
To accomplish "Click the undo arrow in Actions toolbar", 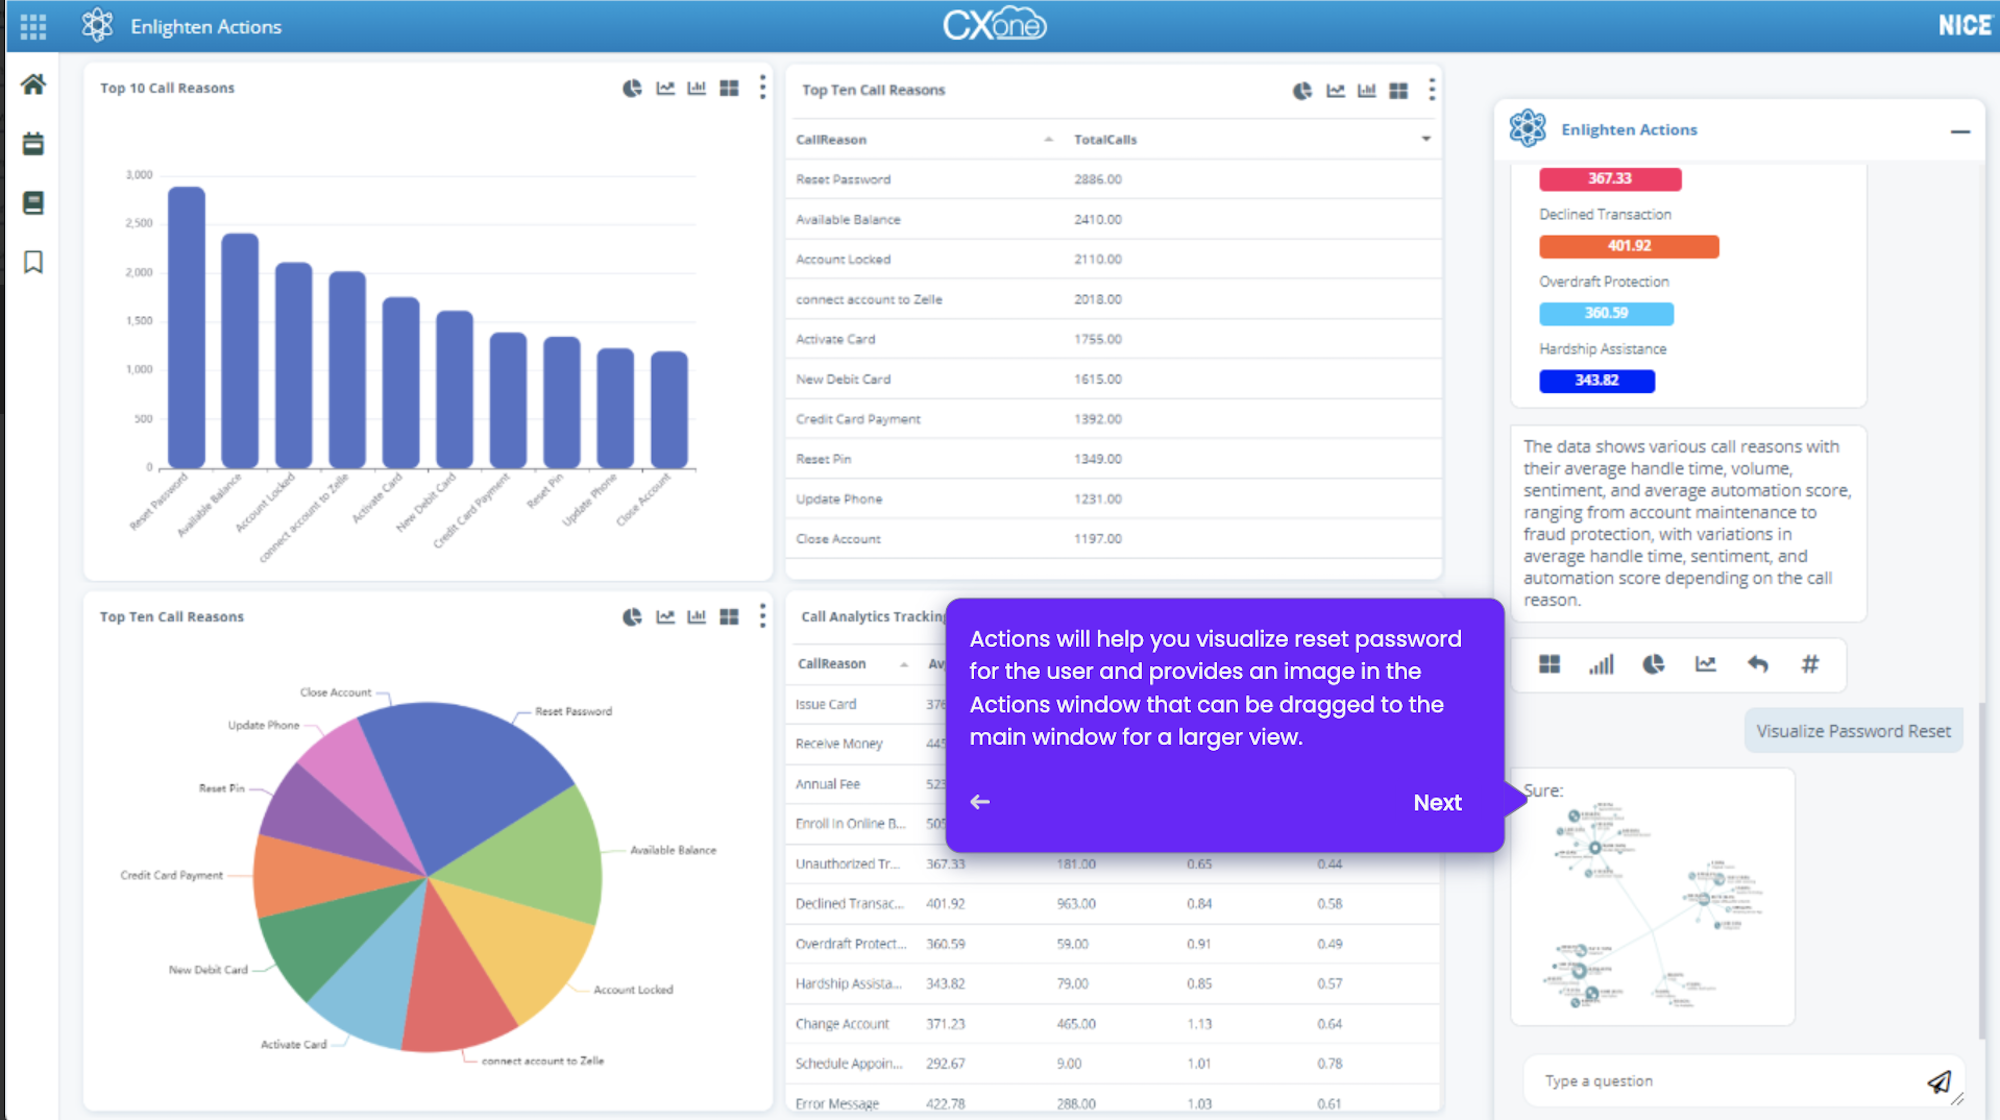I will click(x=1758, y=664).
